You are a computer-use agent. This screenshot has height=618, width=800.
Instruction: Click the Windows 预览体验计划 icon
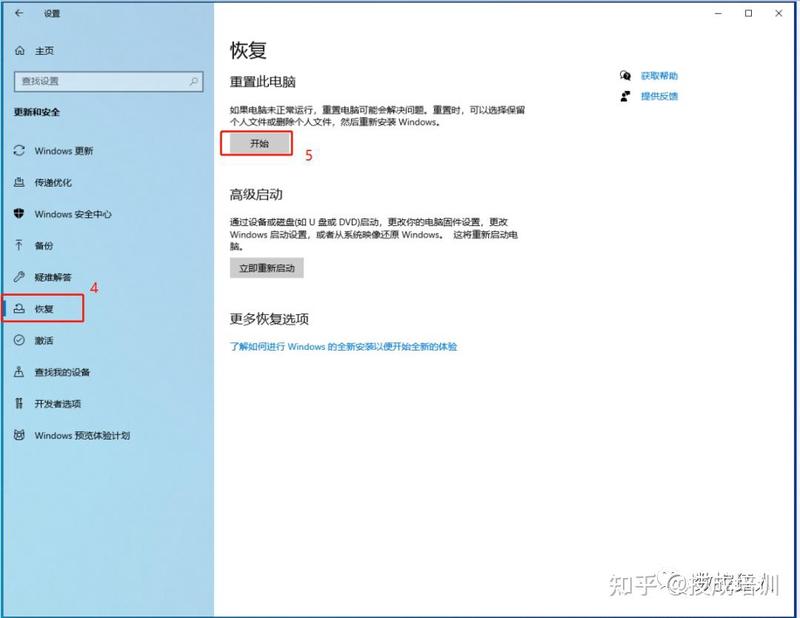pyautogui.click(x=19, y=435)
